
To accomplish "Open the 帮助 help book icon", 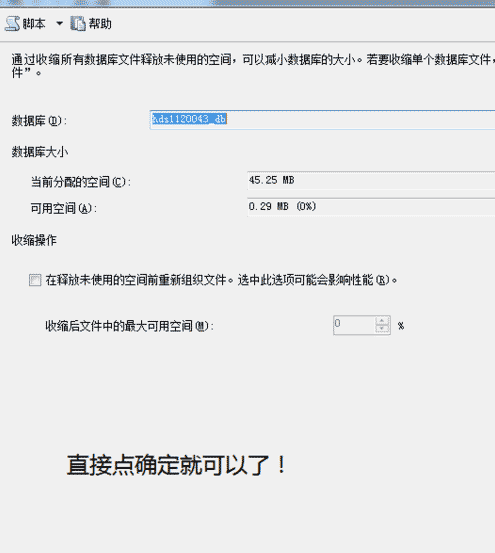I will click(78, 24).
